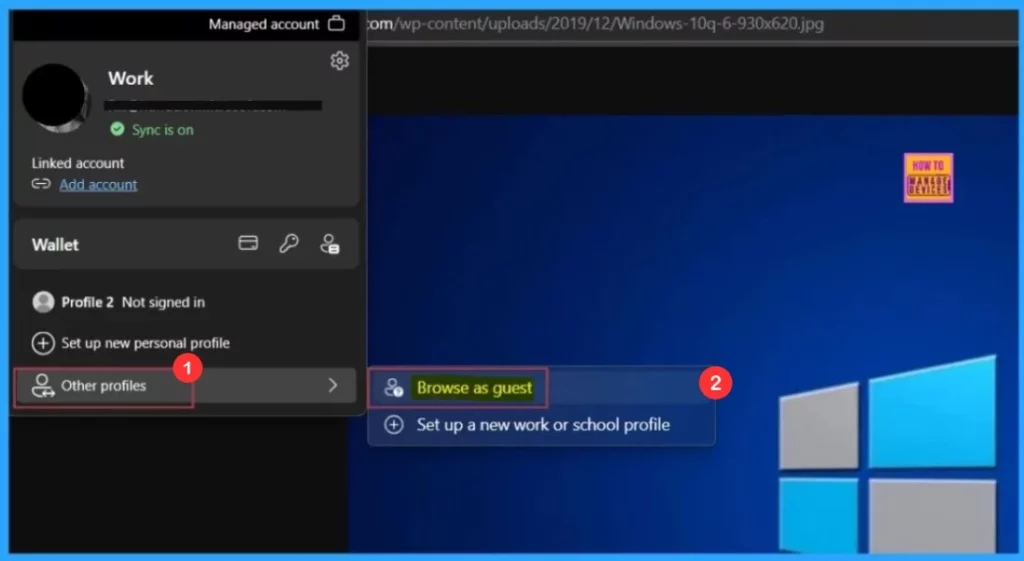Expand the Other profiles chevron arrow
This screenshot has height=561, width=1024.
click(333, 385)
